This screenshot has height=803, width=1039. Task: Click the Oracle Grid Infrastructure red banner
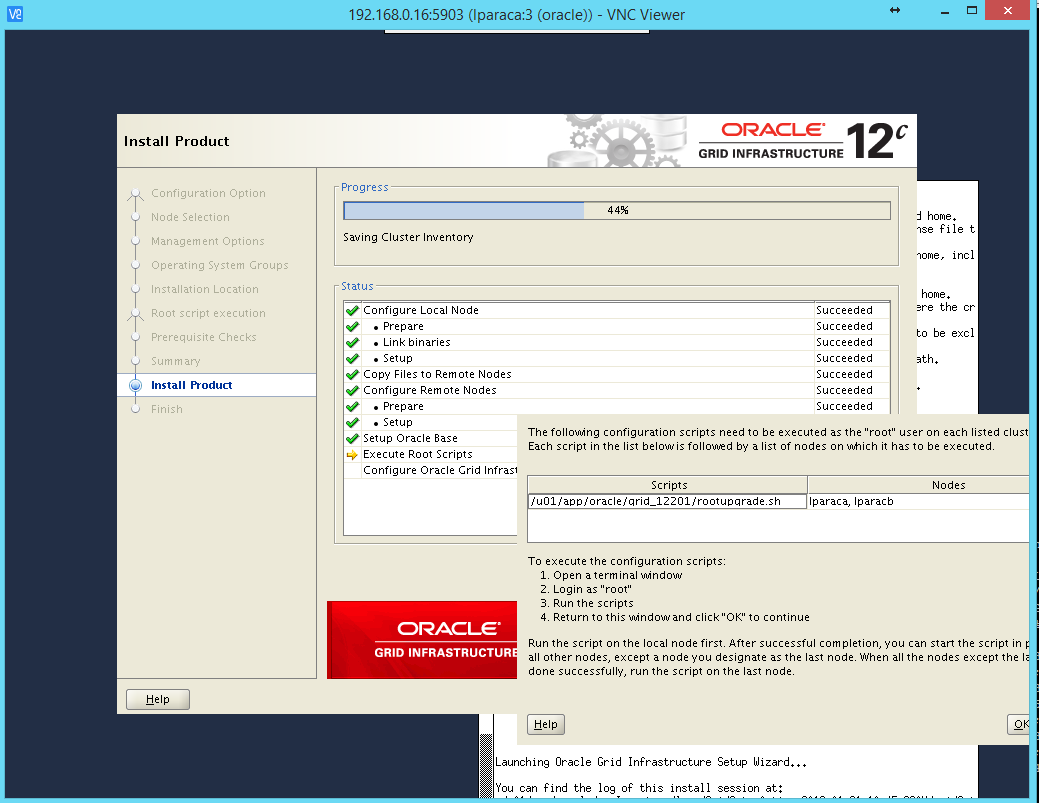click(422, 640)
